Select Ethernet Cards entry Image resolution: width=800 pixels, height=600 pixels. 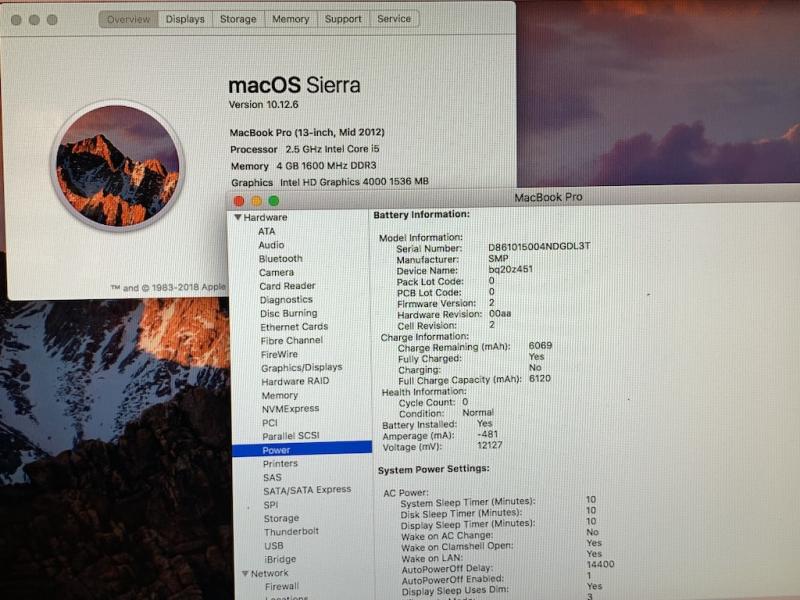pyautogui.click(x=294, y=327)
